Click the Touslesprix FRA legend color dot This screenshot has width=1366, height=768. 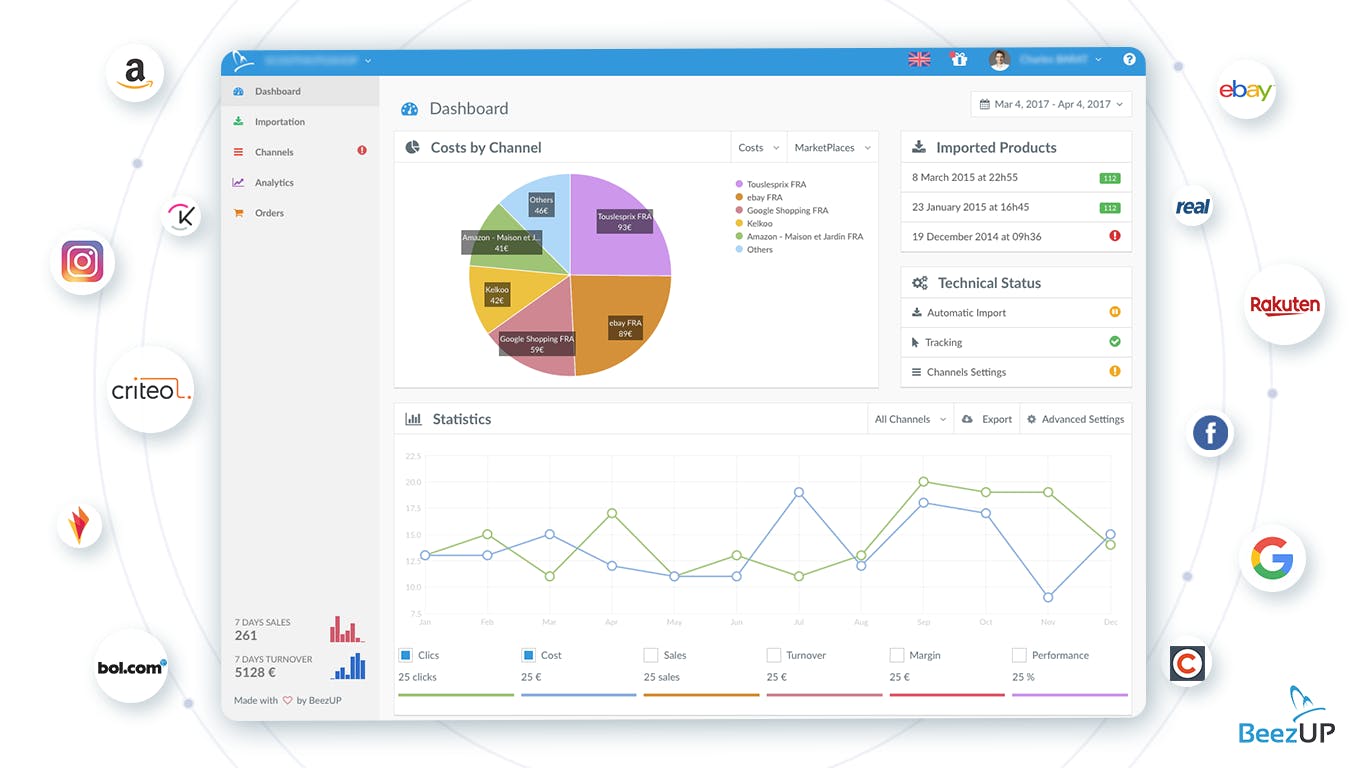[739, 184]
